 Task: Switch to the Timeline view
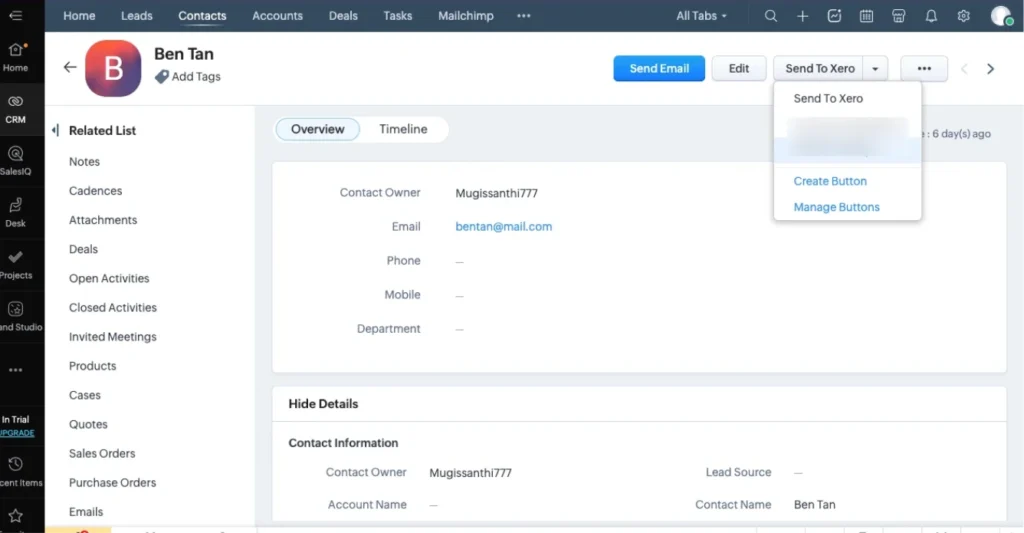coord(403,129)
